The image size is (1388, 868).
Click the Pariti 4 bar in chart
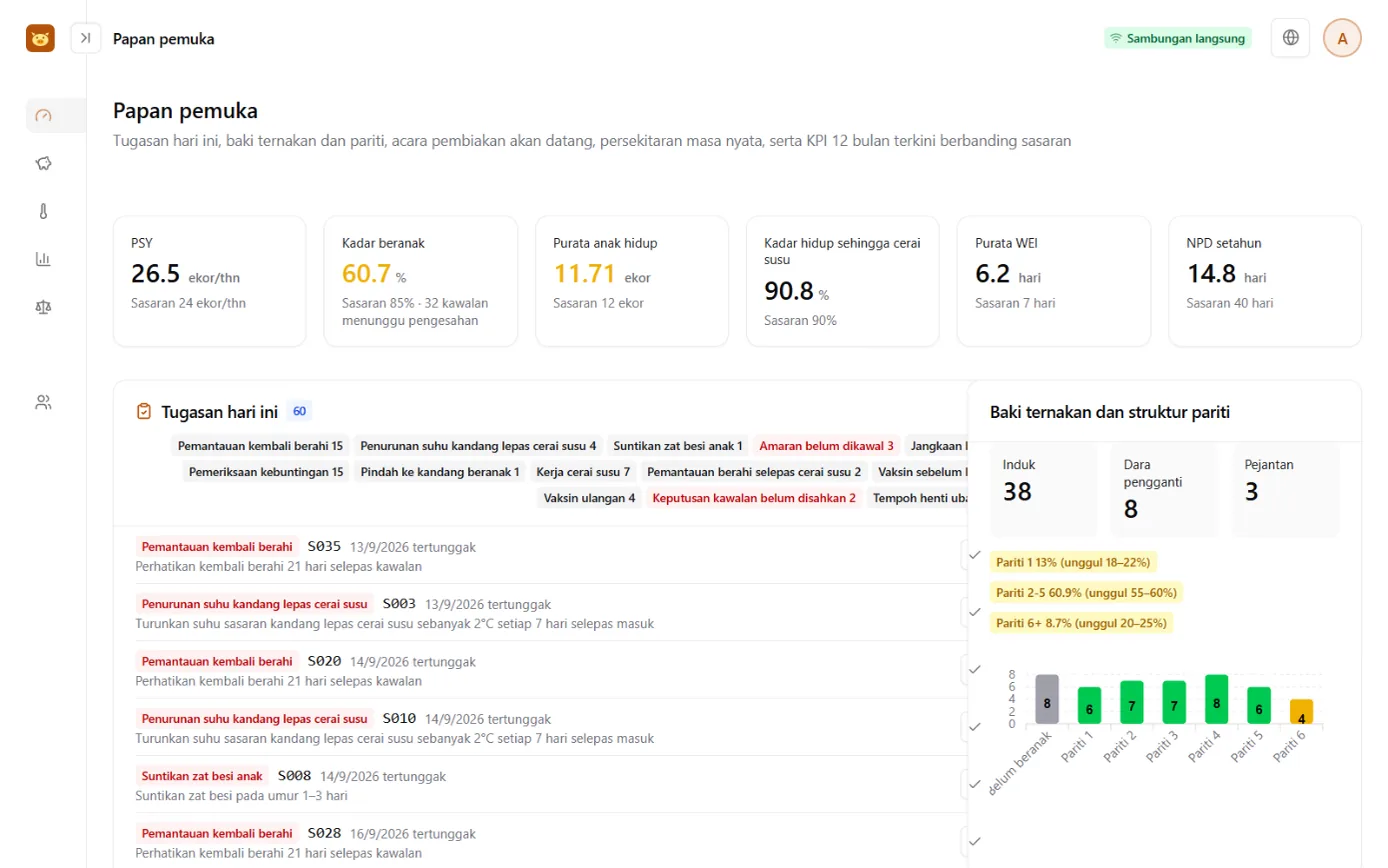coord(1216,699)
